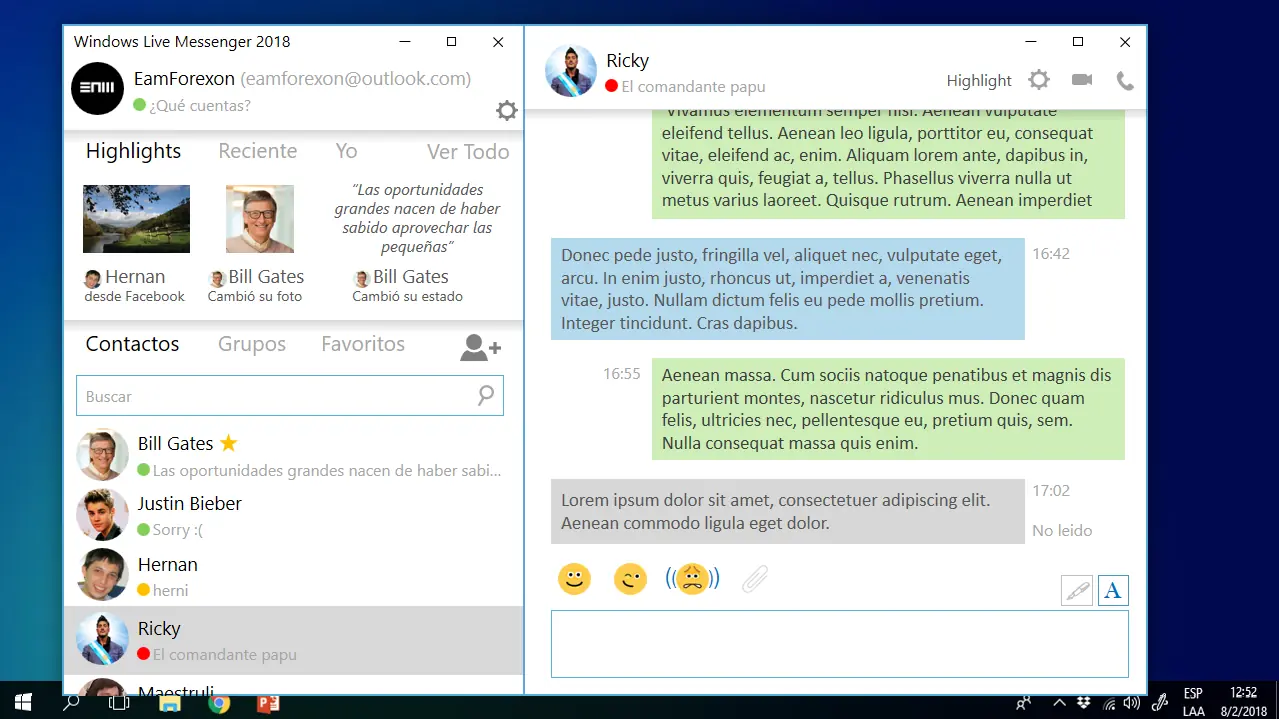Insert the winking emoticon
The height and width of the screenshot is (719, 1279).
630,578
